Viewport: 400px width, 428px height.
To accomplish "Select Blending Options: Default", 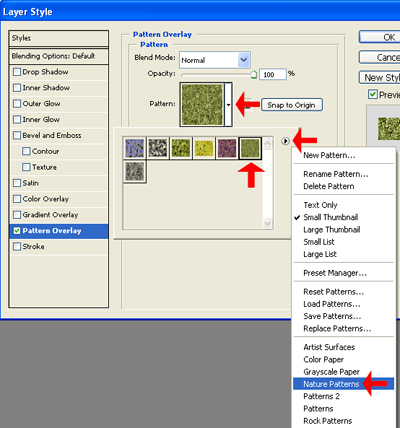I will point(59,56).
